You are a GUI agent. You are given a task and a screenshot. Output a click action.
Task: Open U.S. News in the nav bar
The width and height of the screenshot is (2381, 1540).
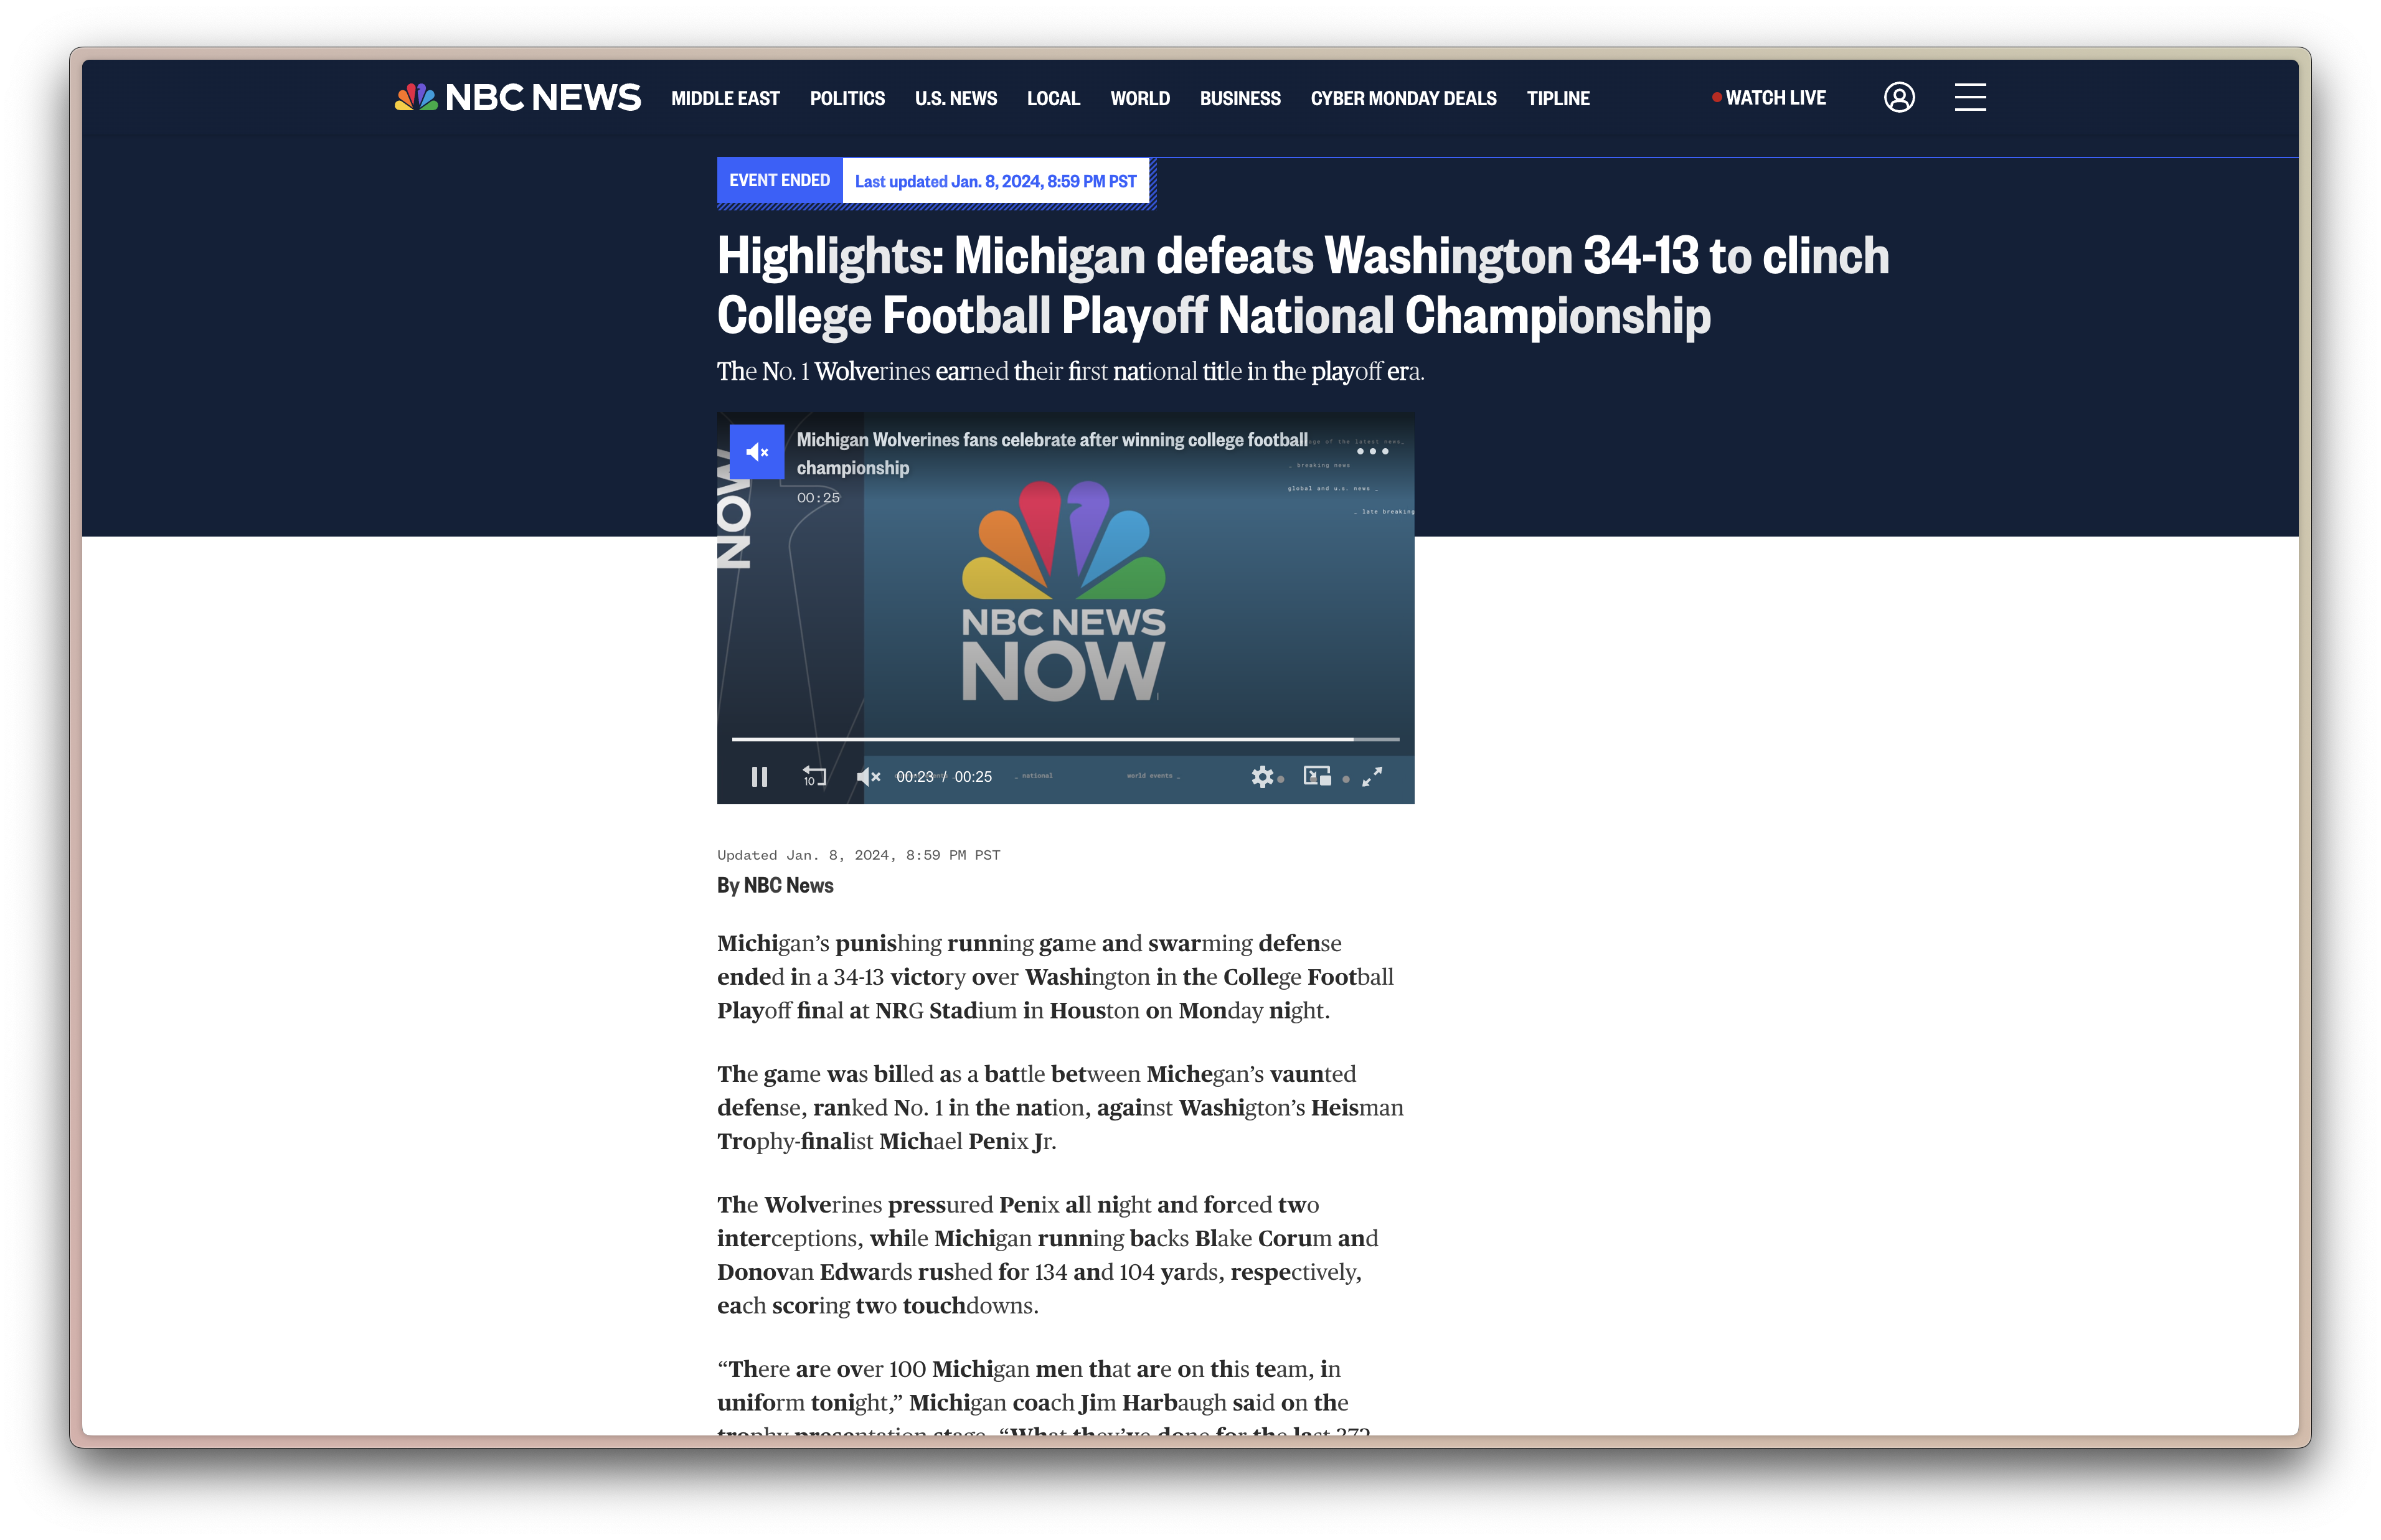click(x=955, y=98)
